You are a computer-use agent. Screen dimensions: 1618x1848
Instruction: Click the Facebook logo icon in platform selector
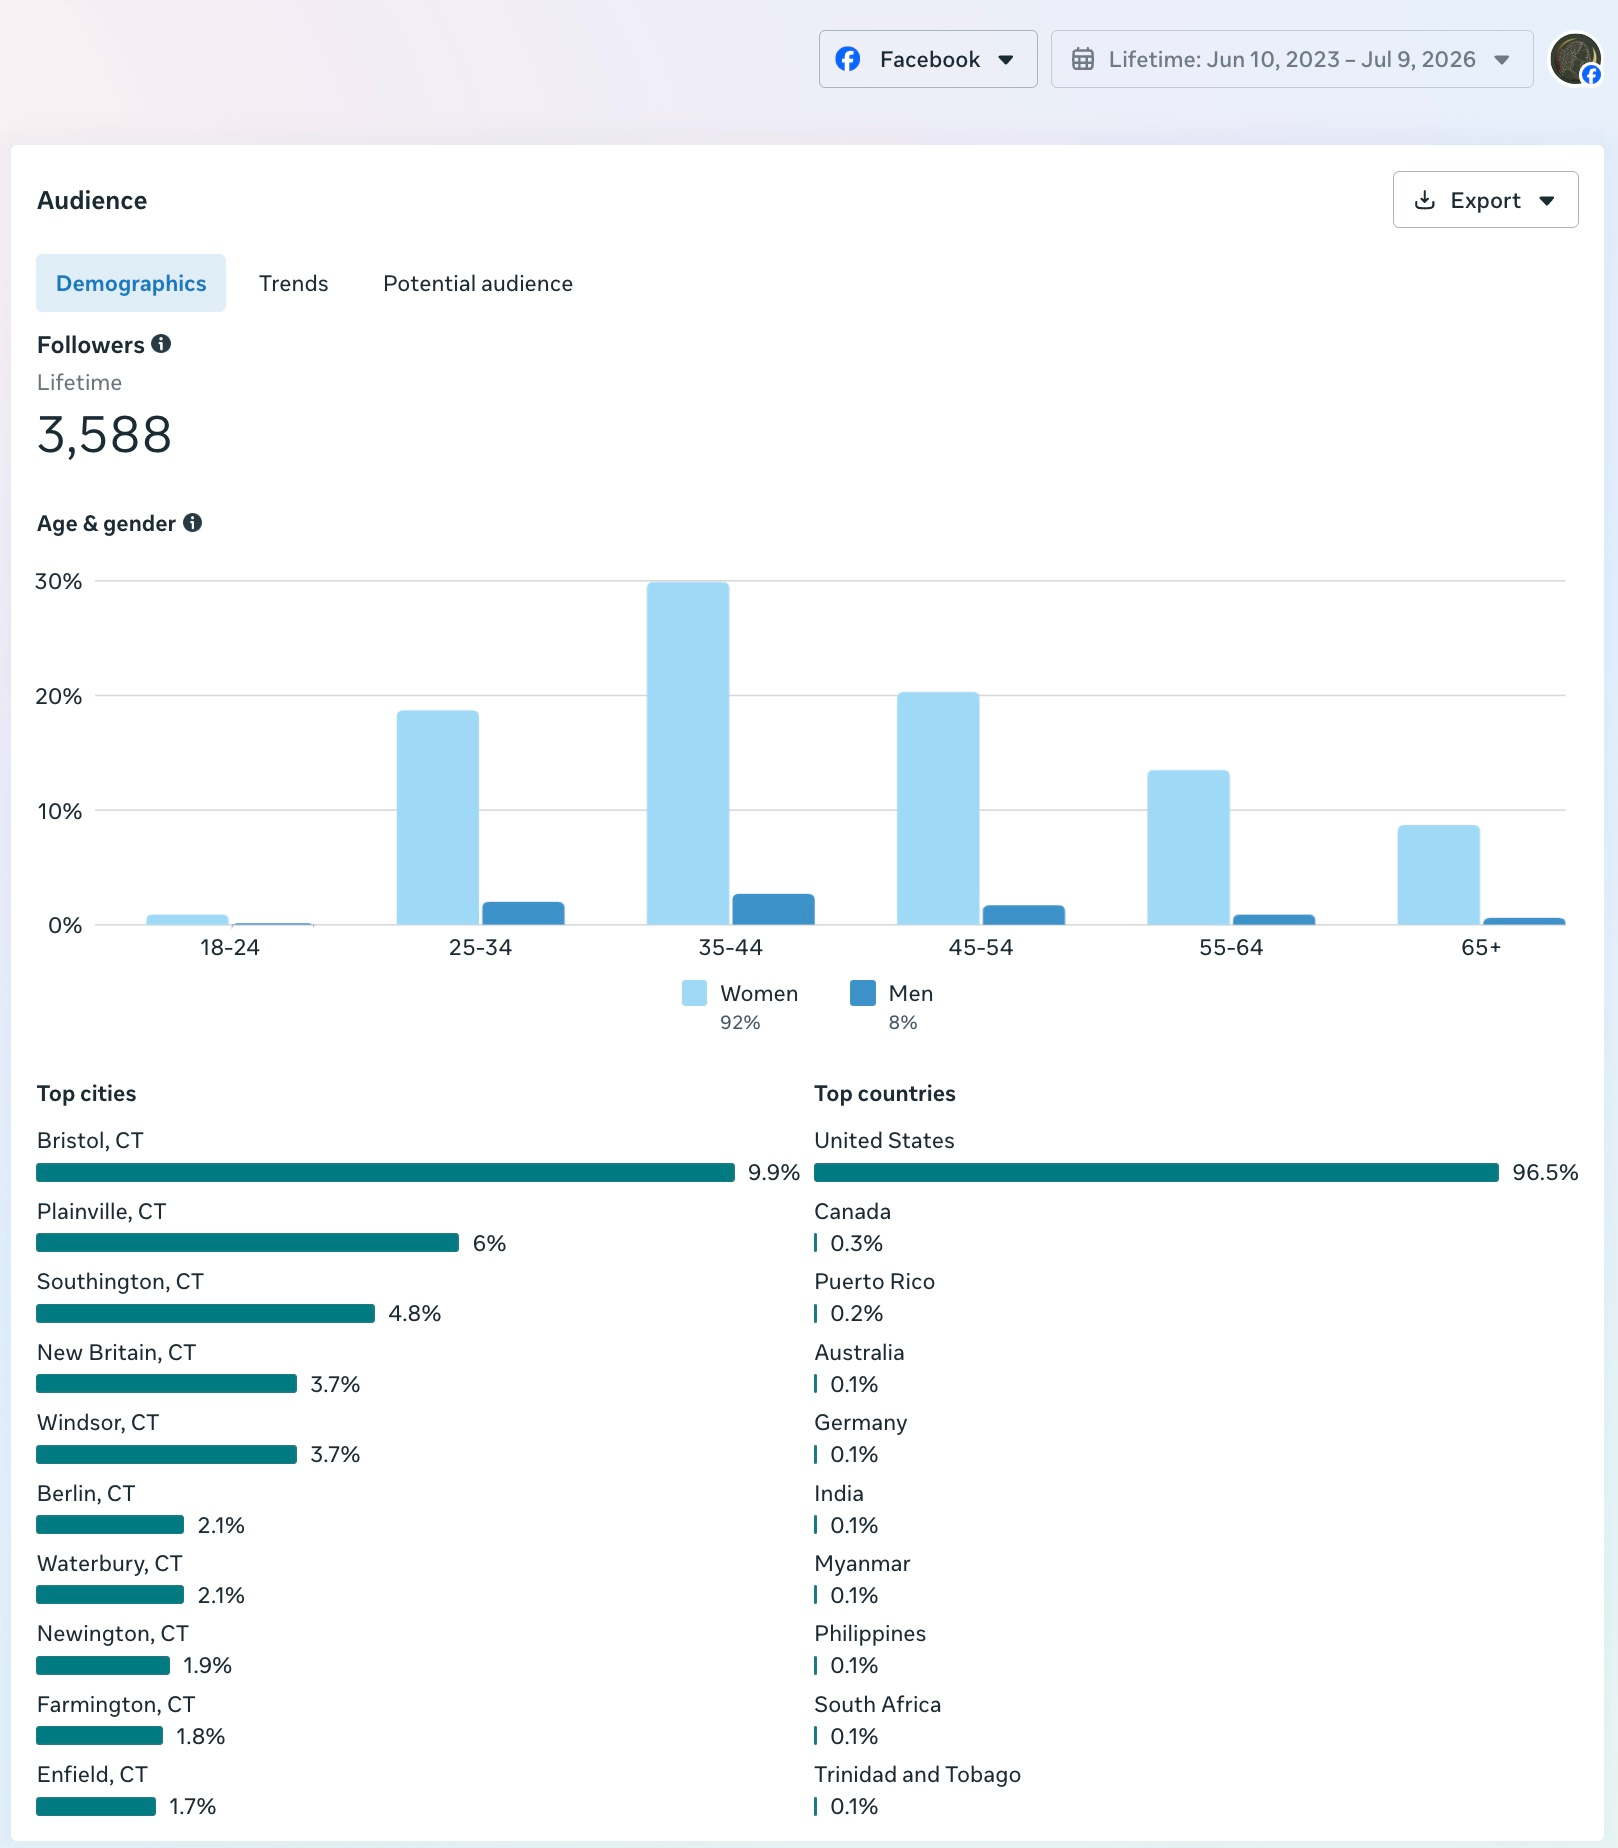click(848, 59)
